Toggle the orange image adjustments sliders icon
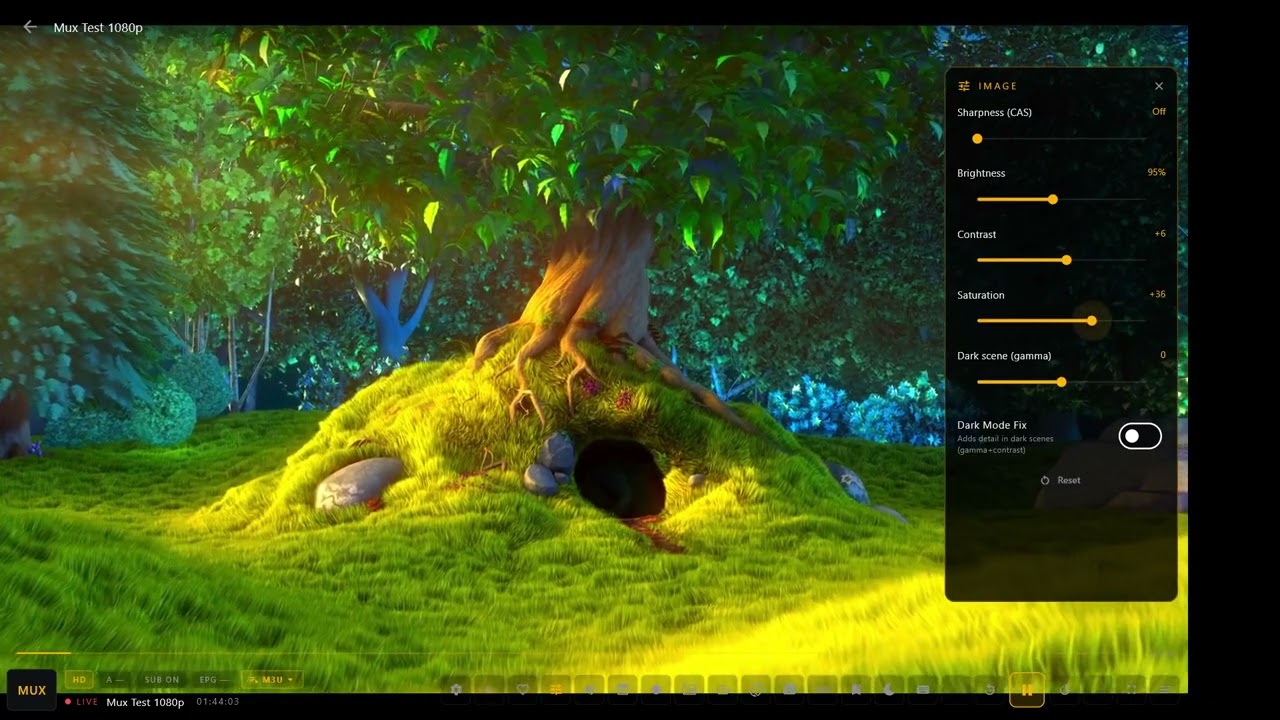1280x720 pixels. pos(556,689)
